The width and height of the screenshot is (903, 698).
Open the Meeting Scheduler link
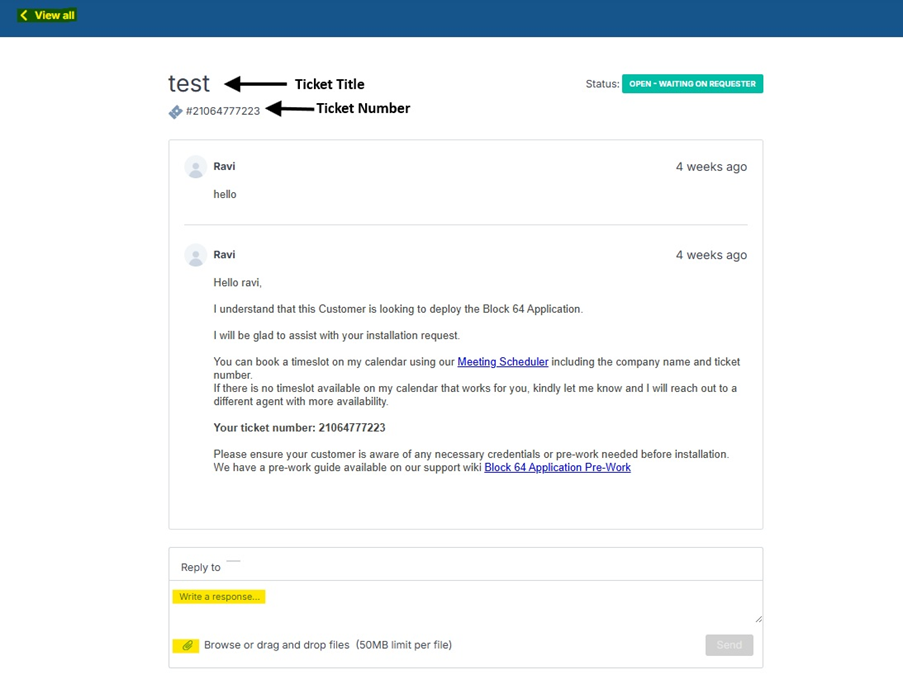(503, 362)
